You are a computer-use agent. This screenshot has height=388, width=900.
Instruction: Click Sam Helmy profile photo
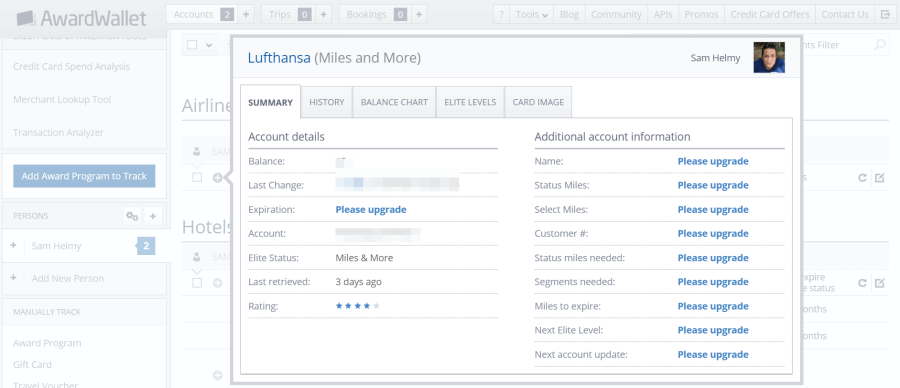point(769,57)
